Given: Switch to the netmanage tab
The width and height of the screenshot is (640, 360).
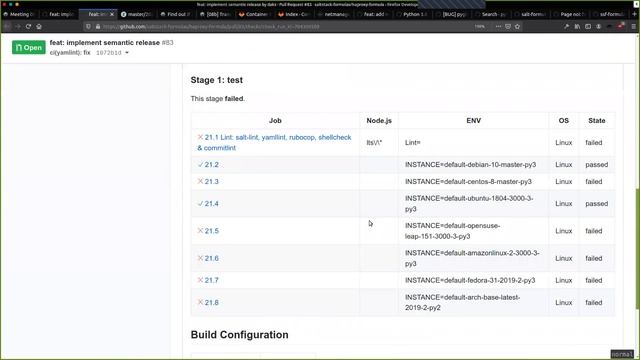Looking at the screenshot, I should (x=333, y=14).
